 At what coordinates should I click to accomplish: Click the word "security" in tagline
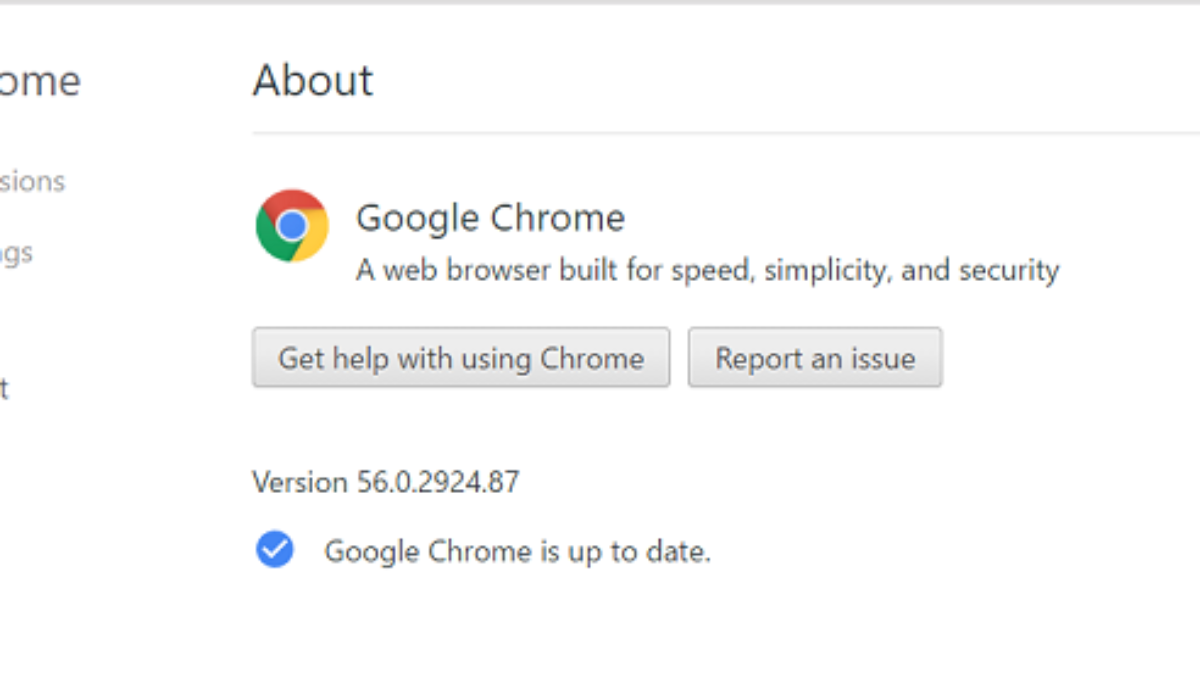(x=1008, y=270)
